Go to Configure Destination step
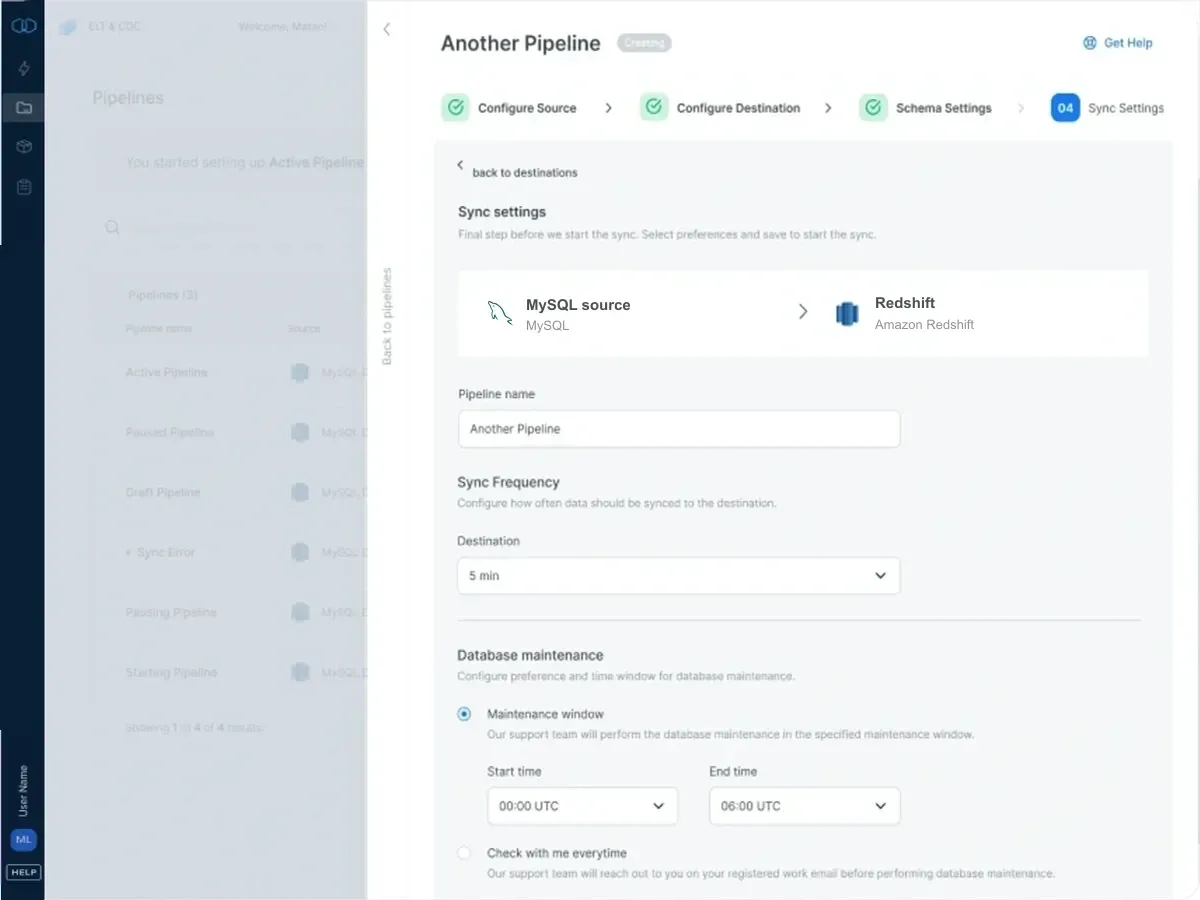Image resolution: width=1200 pixels, height=900 pixels. click(738, 108)
